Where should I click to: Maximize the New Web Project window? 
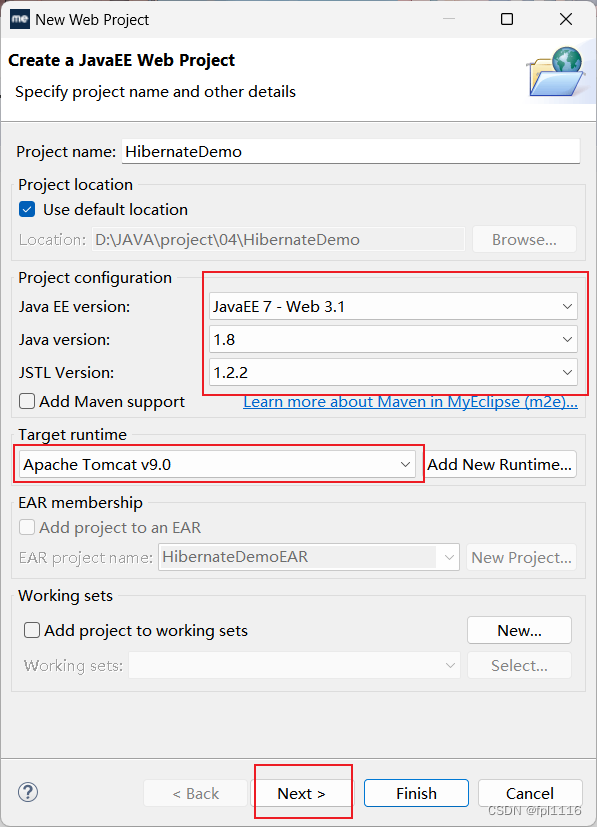tap(507, 20)
